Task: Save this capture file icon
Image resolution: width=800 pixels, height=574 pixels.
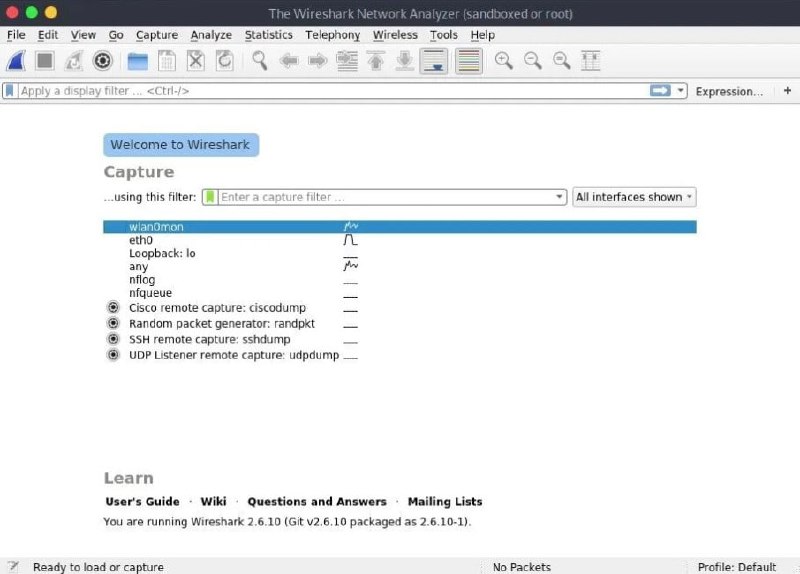Action: [x=167, y=61]
